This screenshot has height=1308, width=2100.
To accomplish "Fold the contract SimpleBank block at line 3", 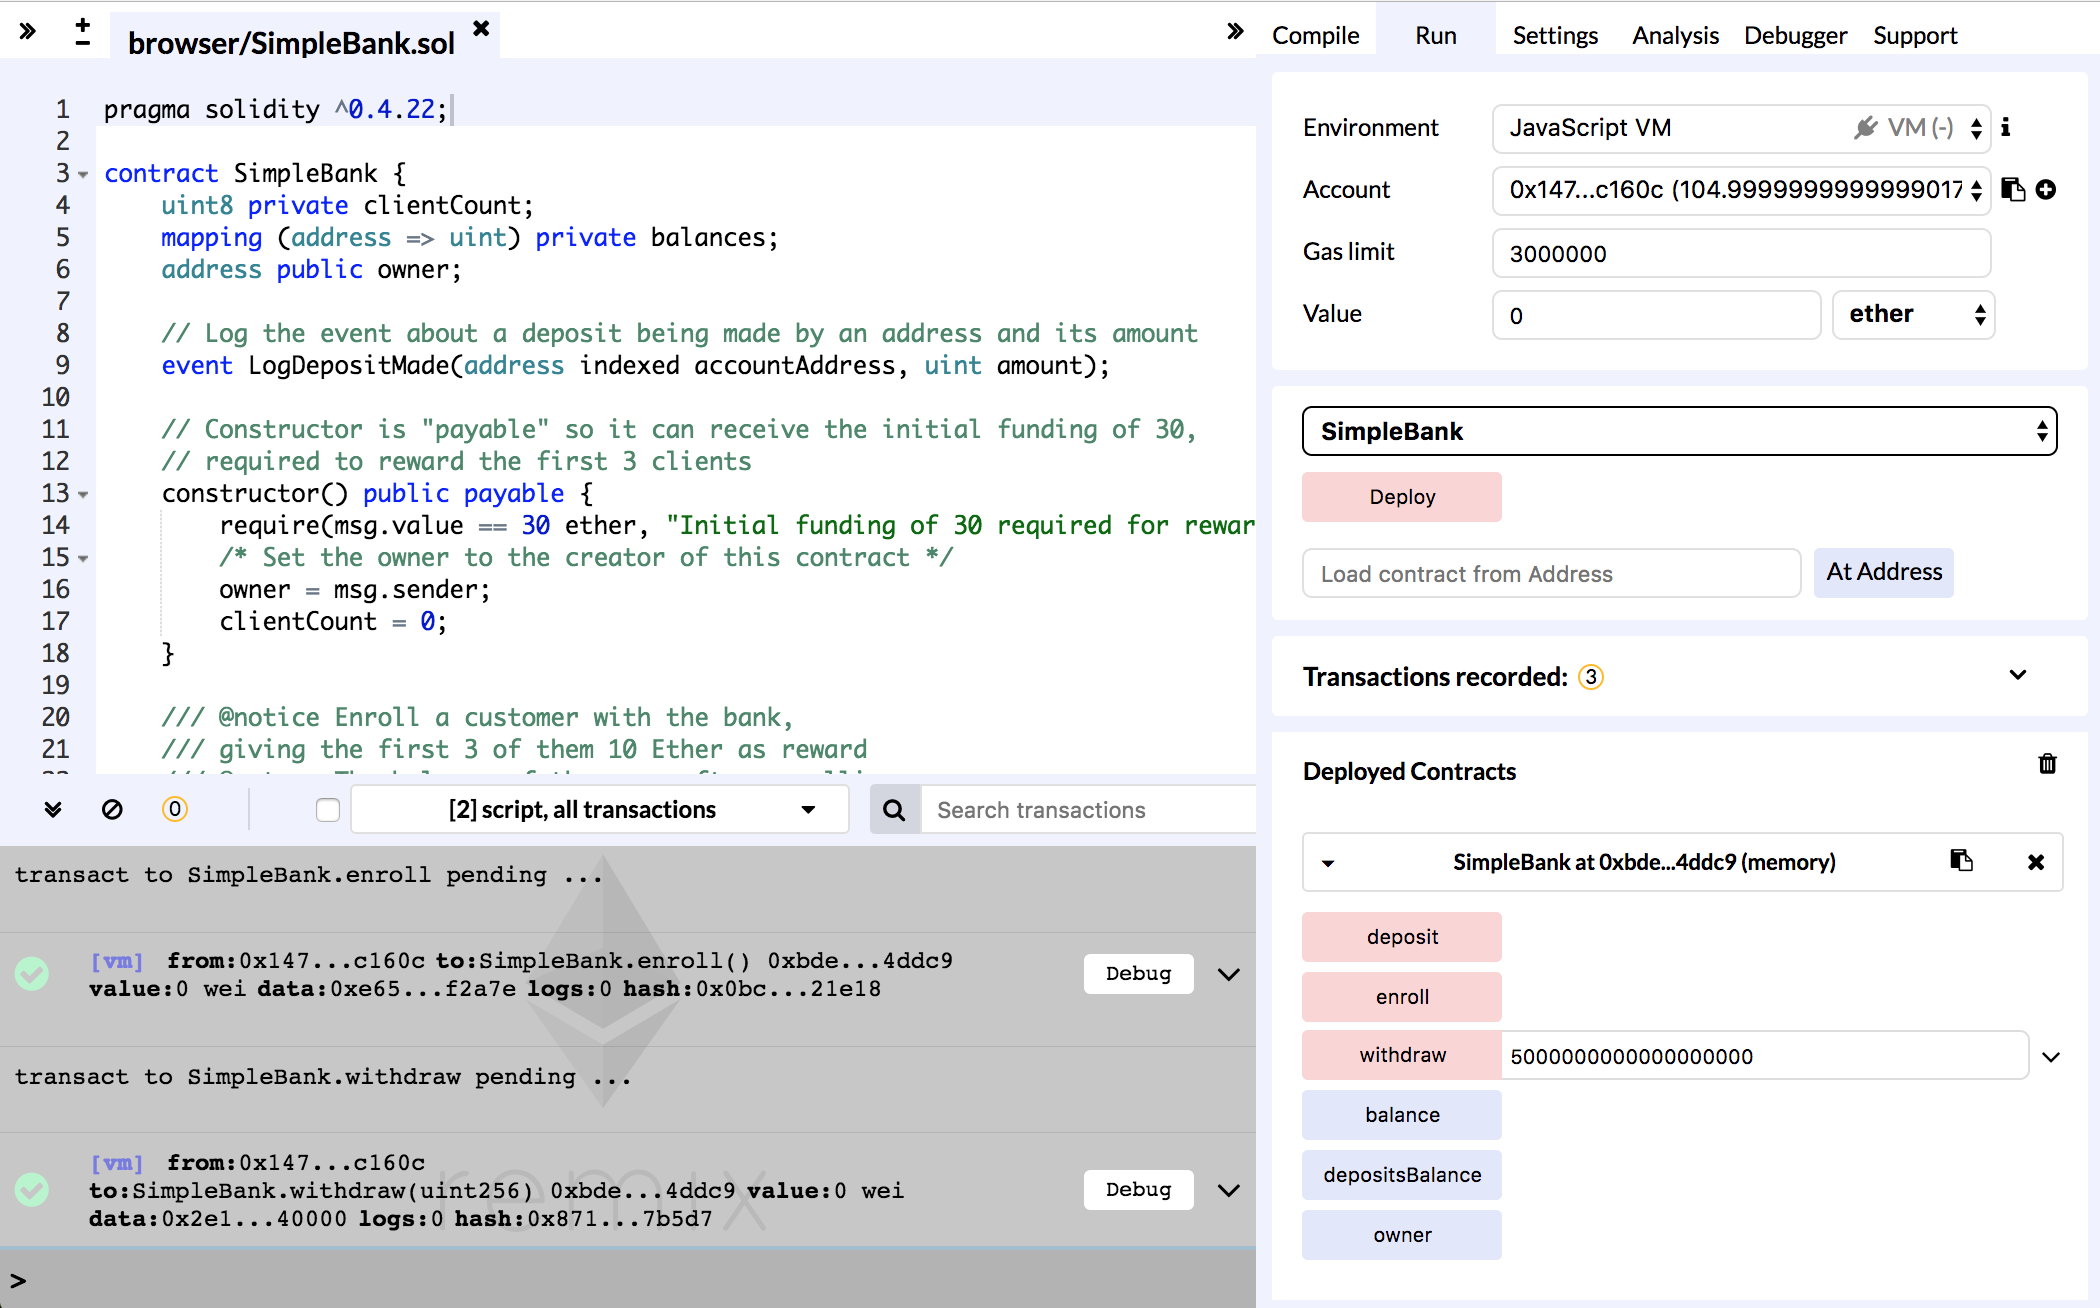I will coord(83,174).
